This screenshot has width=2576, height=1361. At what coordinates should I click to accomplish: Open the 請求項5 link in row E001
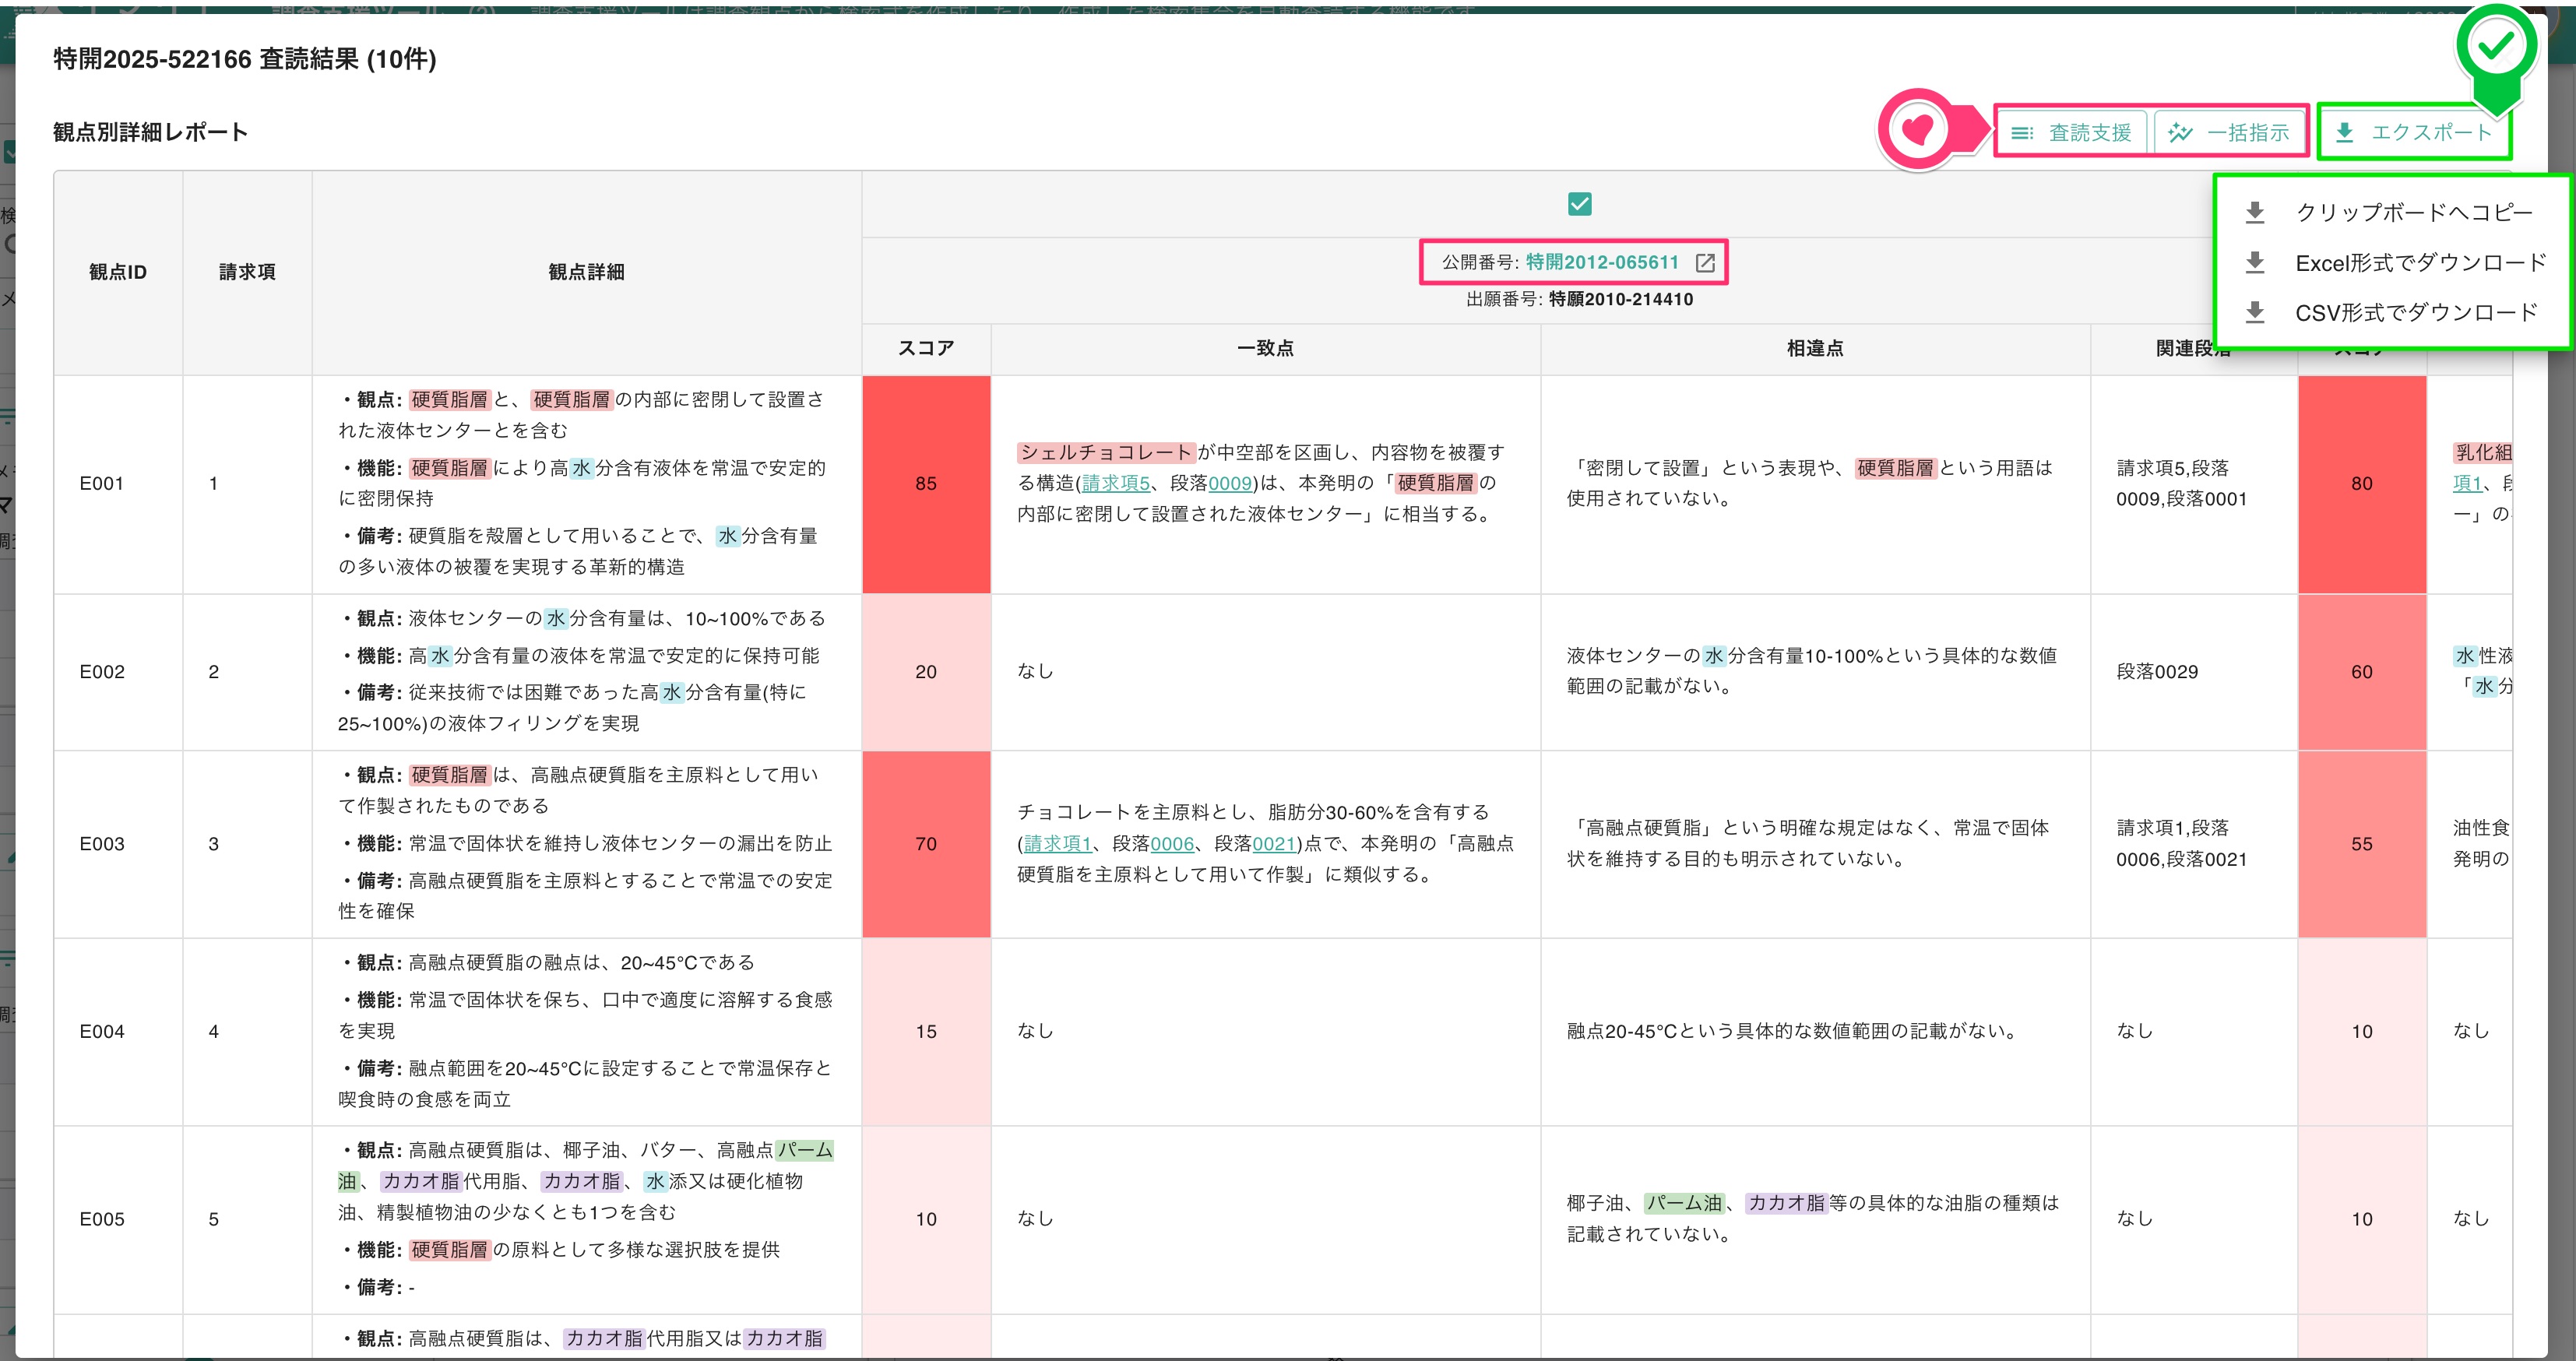1116,483
